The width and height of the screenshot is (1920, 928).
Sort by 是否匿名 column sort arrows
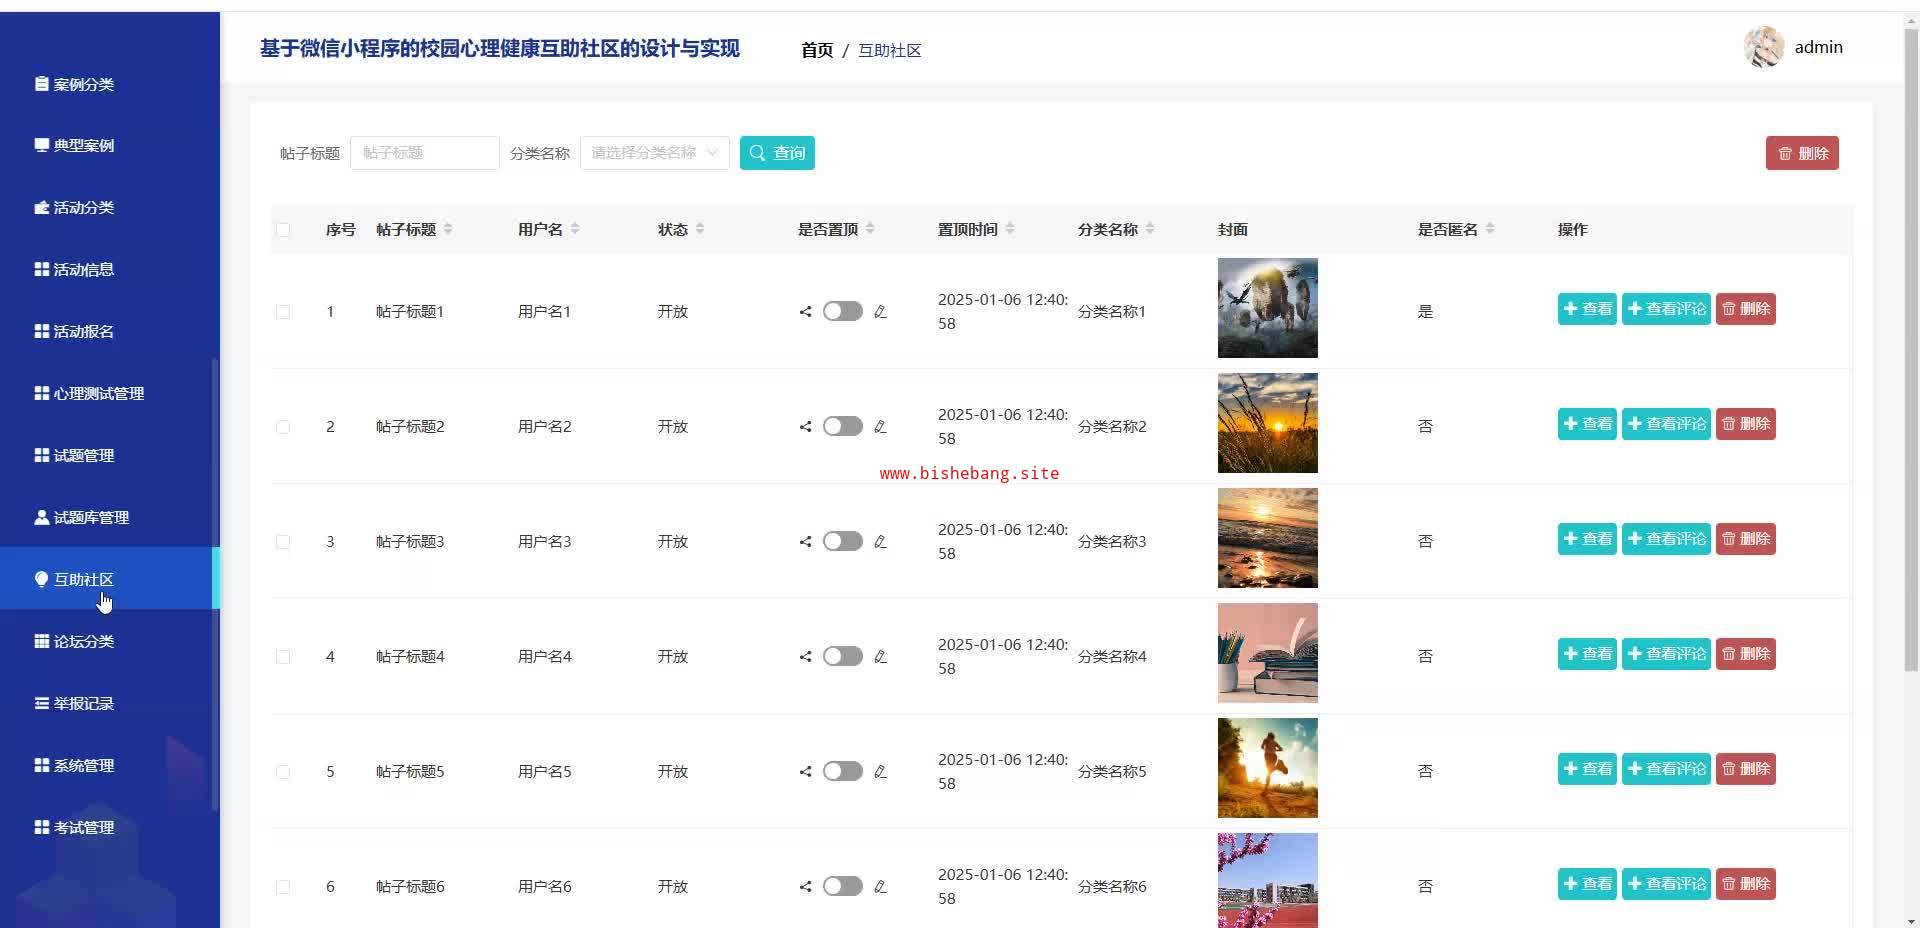1490,229
